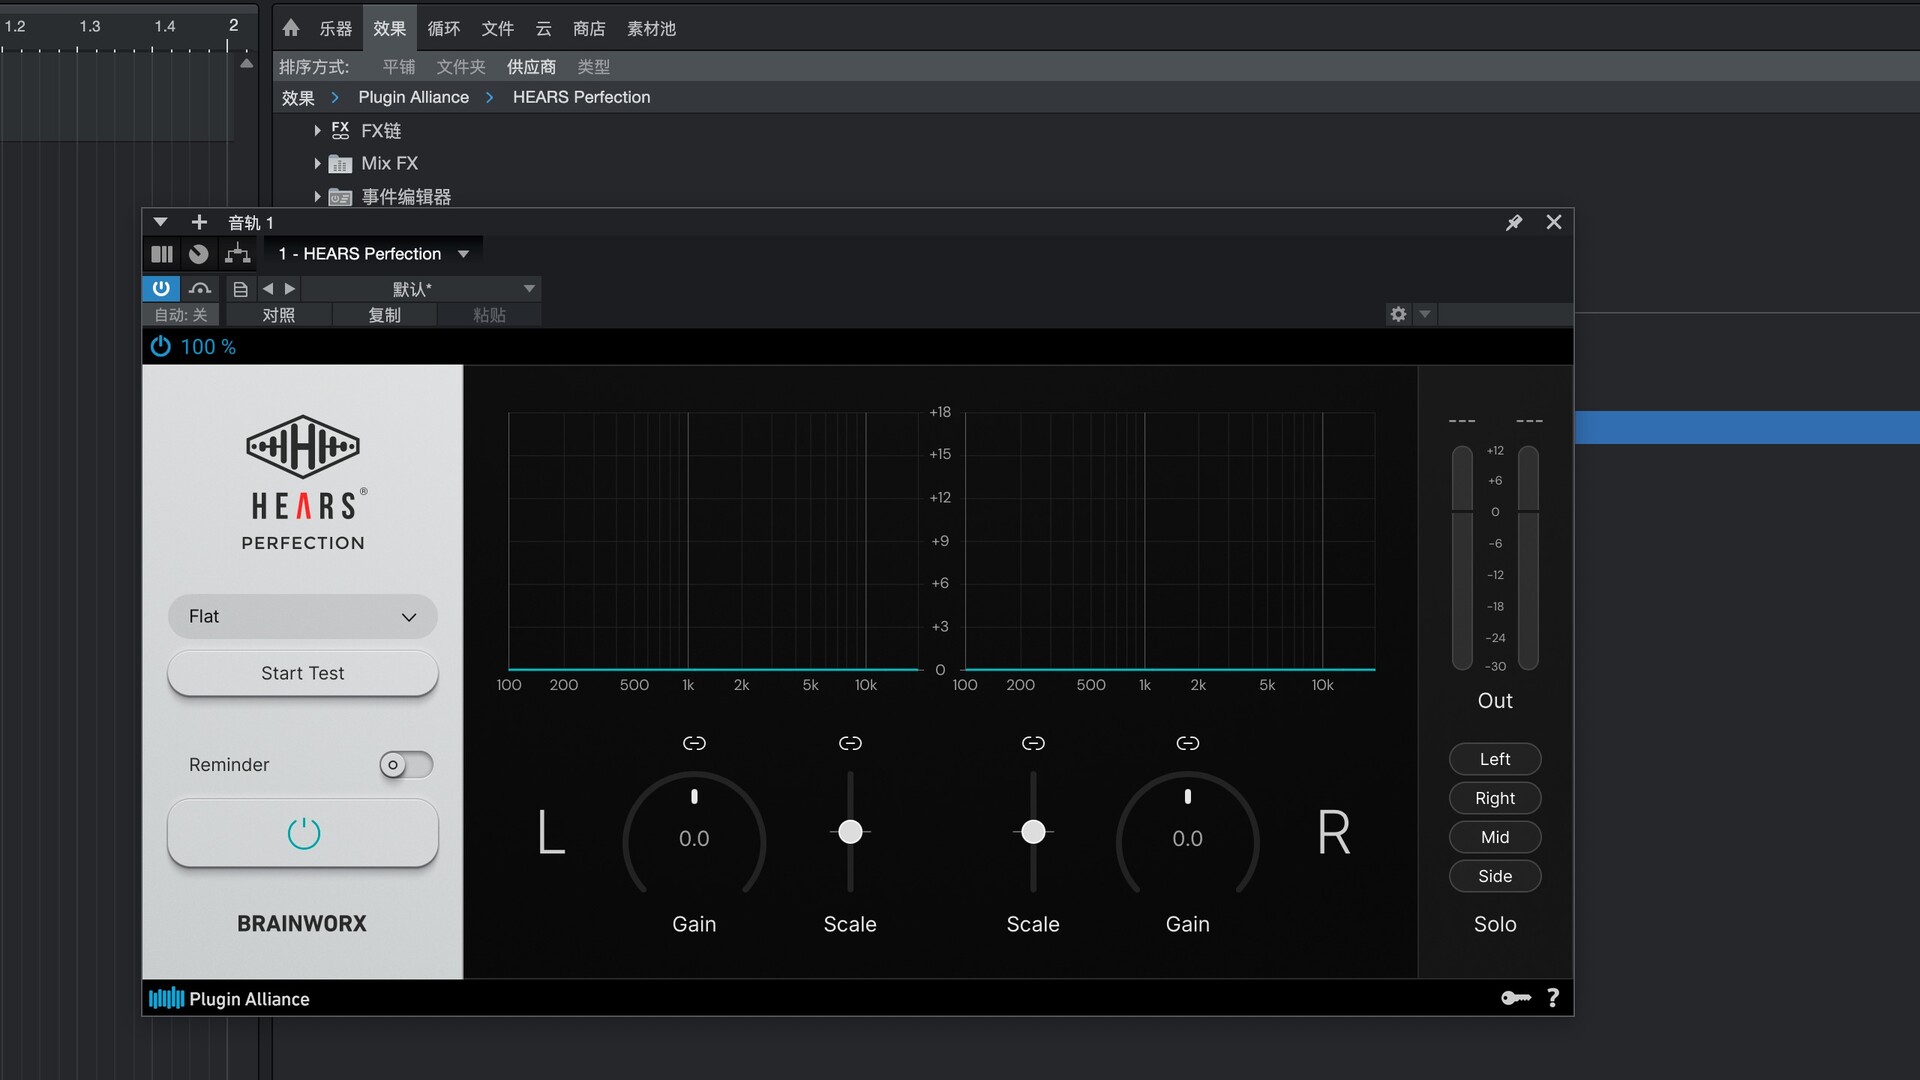Click the Plugin Alliance logo
The width and height of the screenshot is (1920, 1080).
point(229,998)
